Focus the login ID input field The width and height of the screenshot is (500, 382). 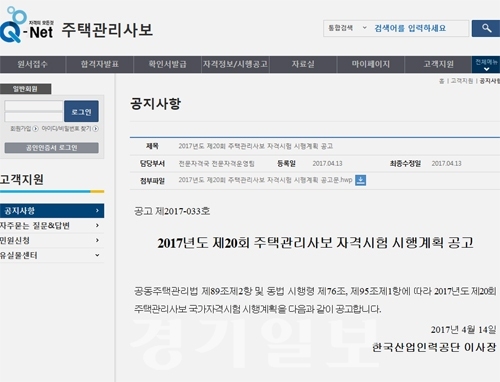pos(34,106)
